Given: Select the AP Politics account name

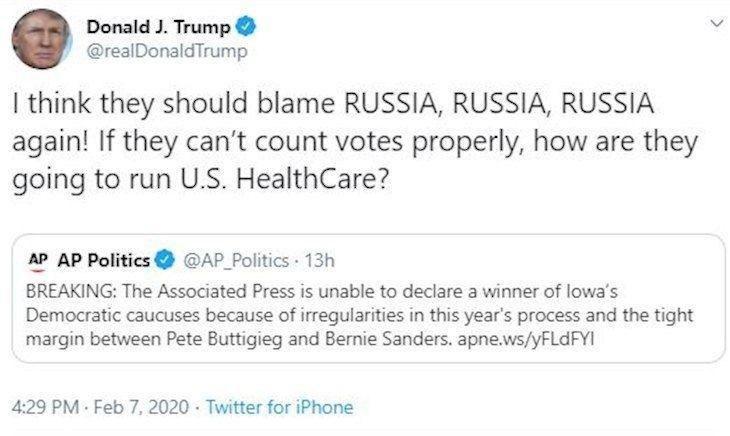Looking at the screenshot, I should pos(103,261).
